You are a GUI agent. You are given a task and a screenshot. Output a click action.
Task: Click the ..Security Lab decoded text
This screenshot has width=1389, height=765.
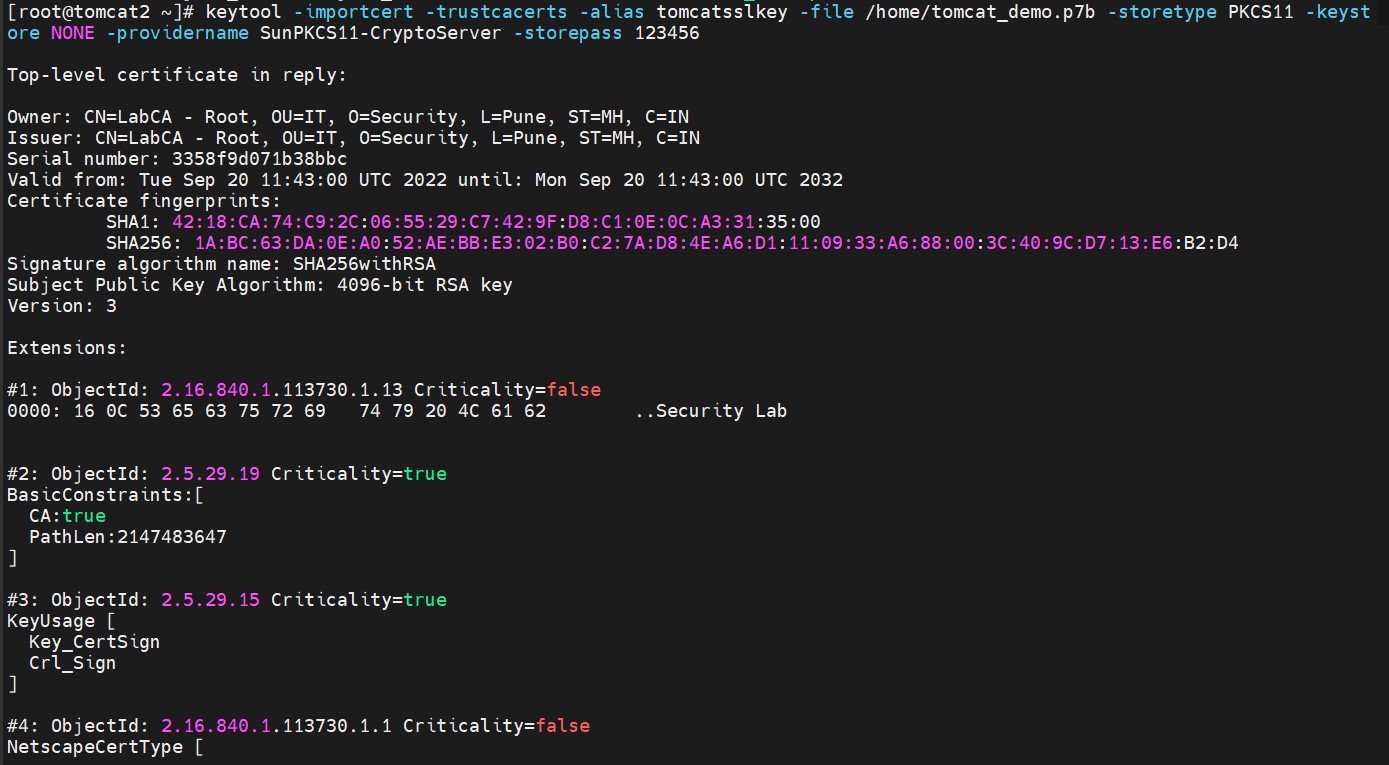(711, 411)
